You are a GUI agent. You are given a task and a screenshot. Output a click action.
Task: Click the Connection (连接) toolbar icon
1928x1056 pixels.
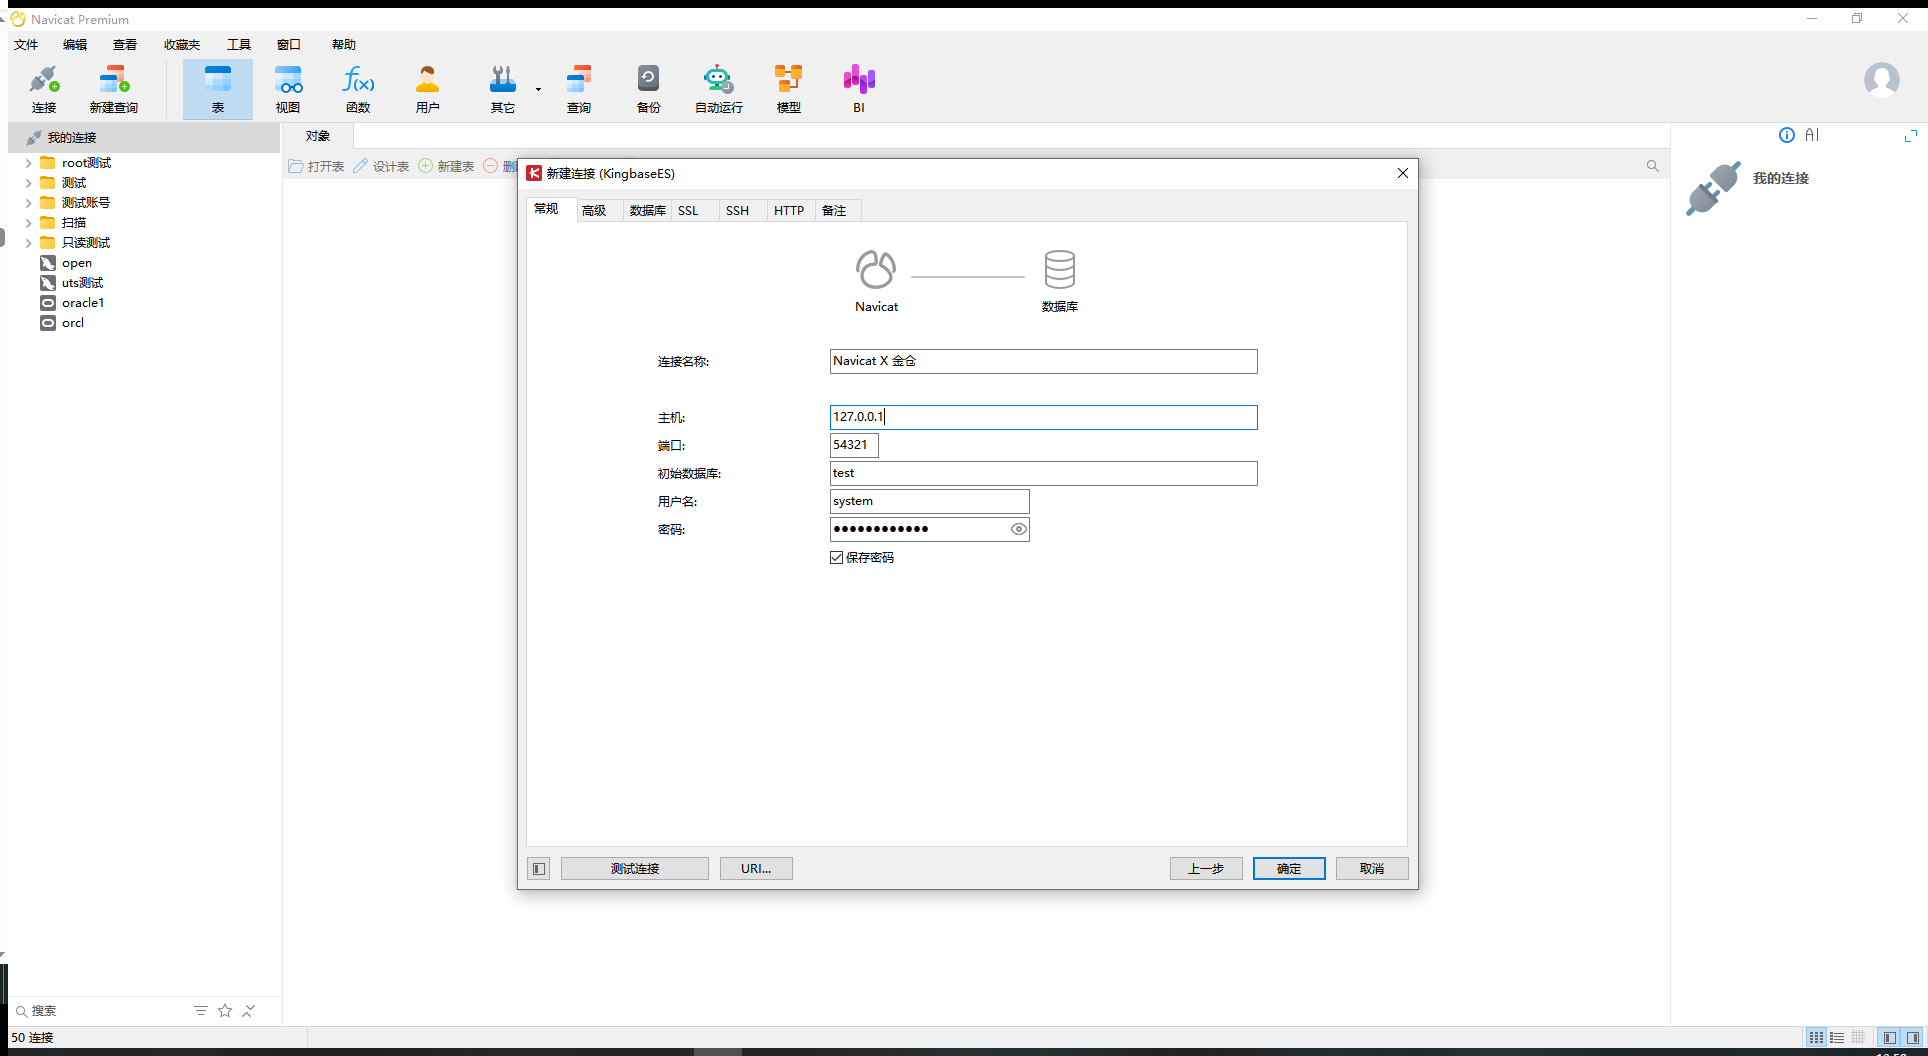tap(44, 89)
